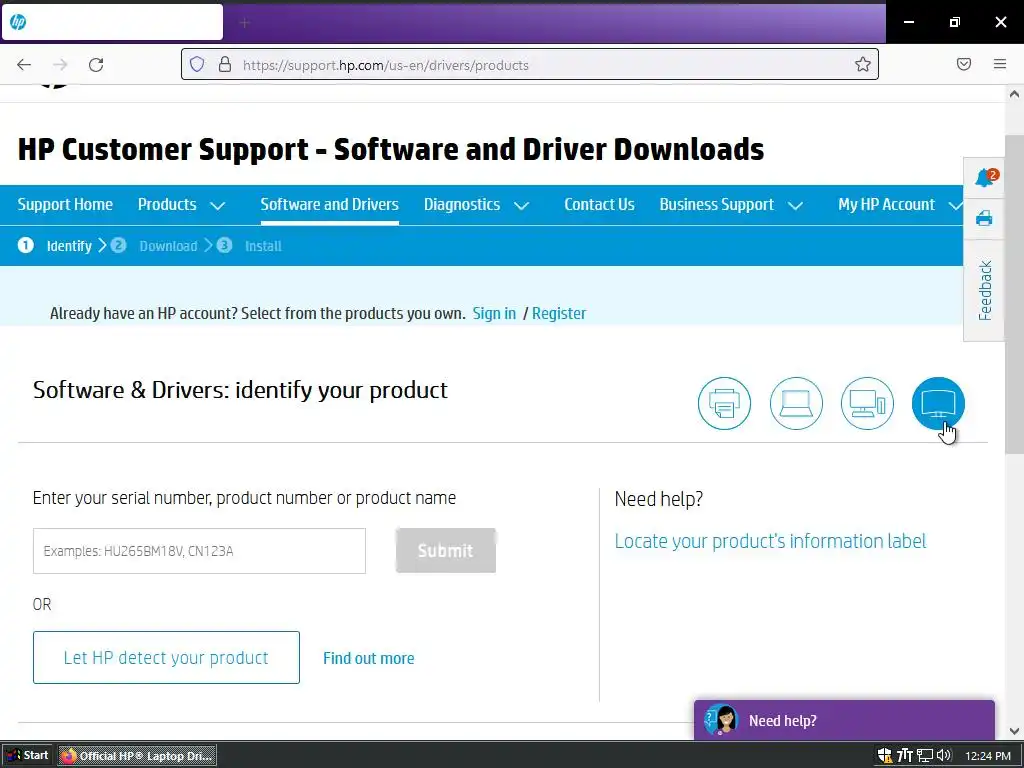
Task: Open the Save to Pocket icon
Action: (x=964, y=64)
